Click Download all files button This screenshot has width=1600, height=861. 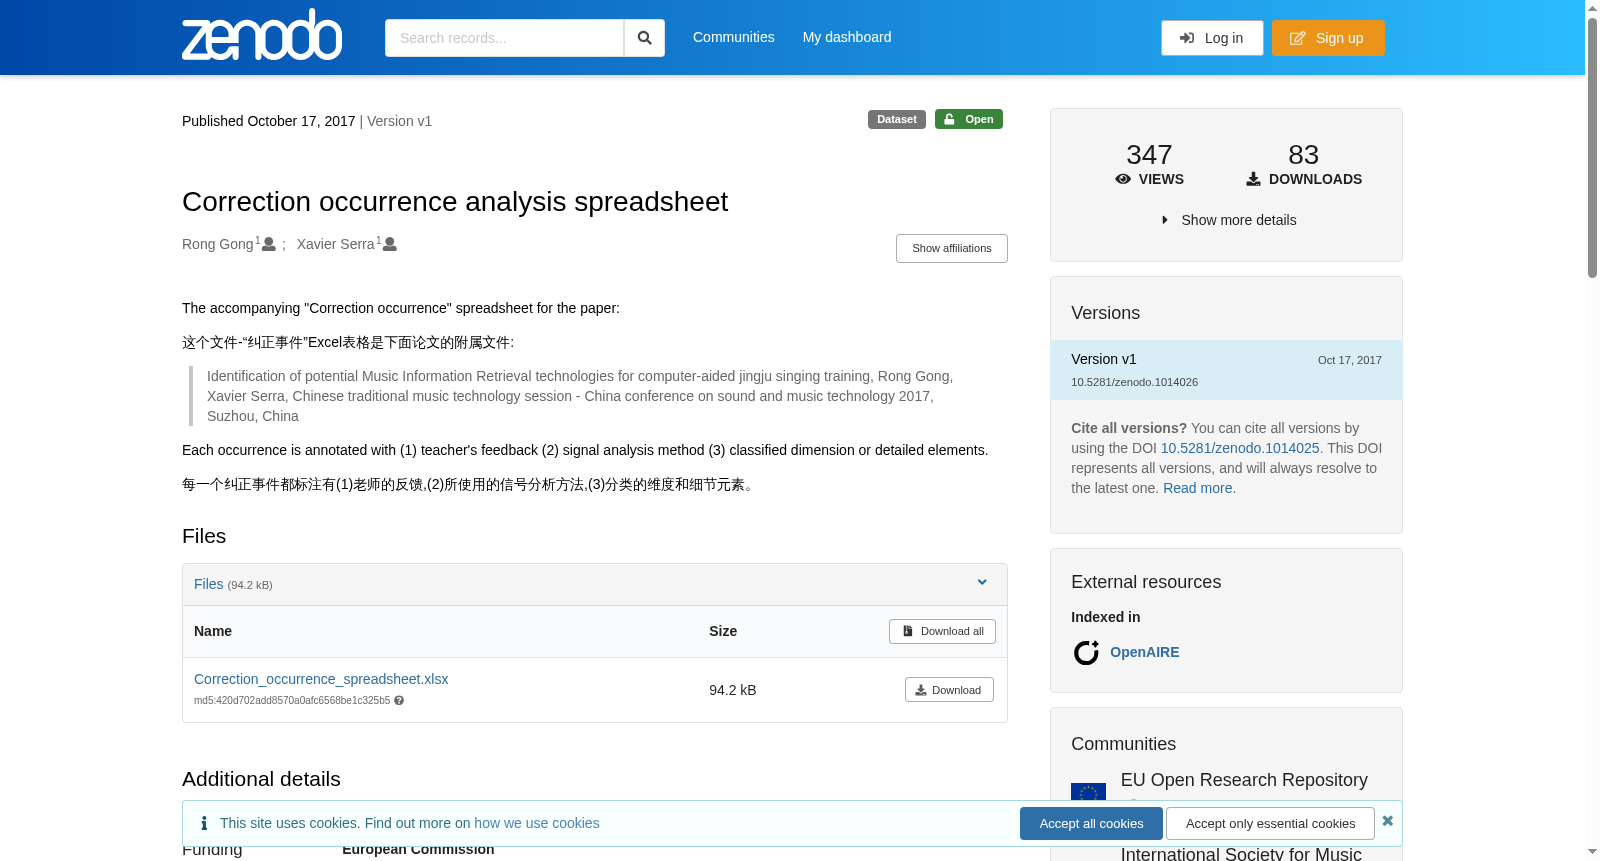(x=942, y=631)
